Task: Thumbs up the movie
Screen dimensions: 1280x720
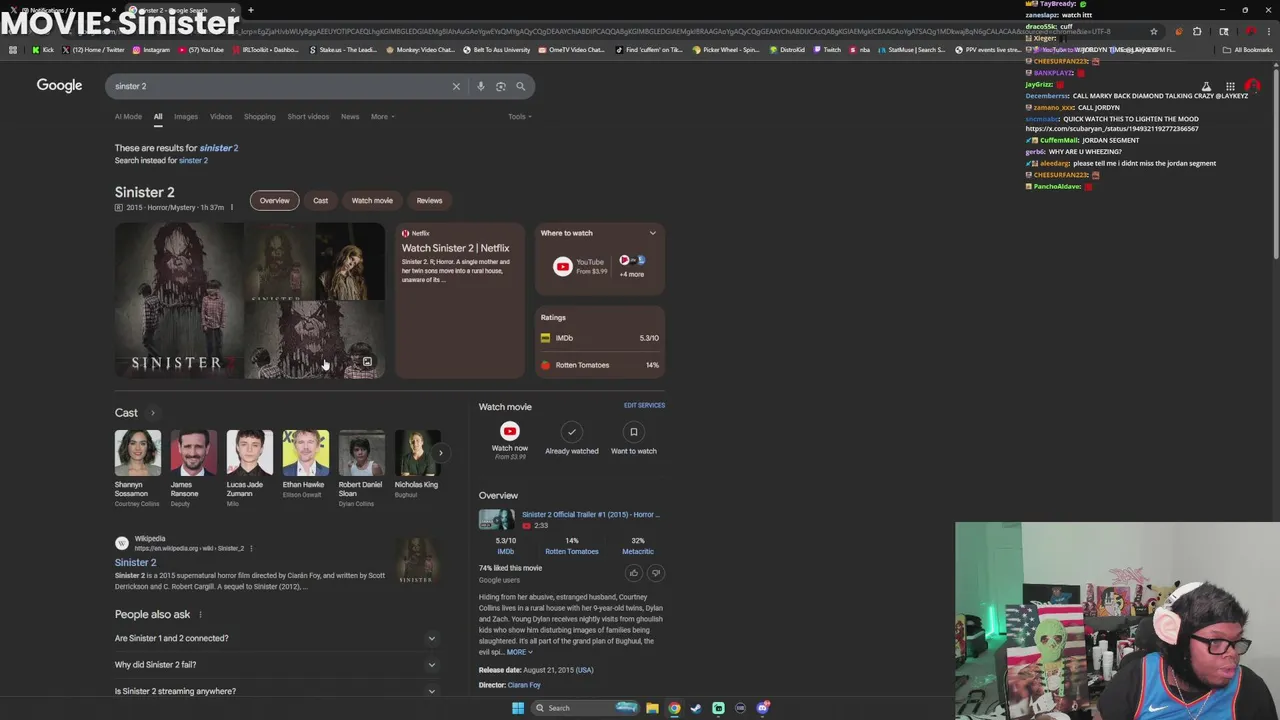Action: tap(633, 573)
